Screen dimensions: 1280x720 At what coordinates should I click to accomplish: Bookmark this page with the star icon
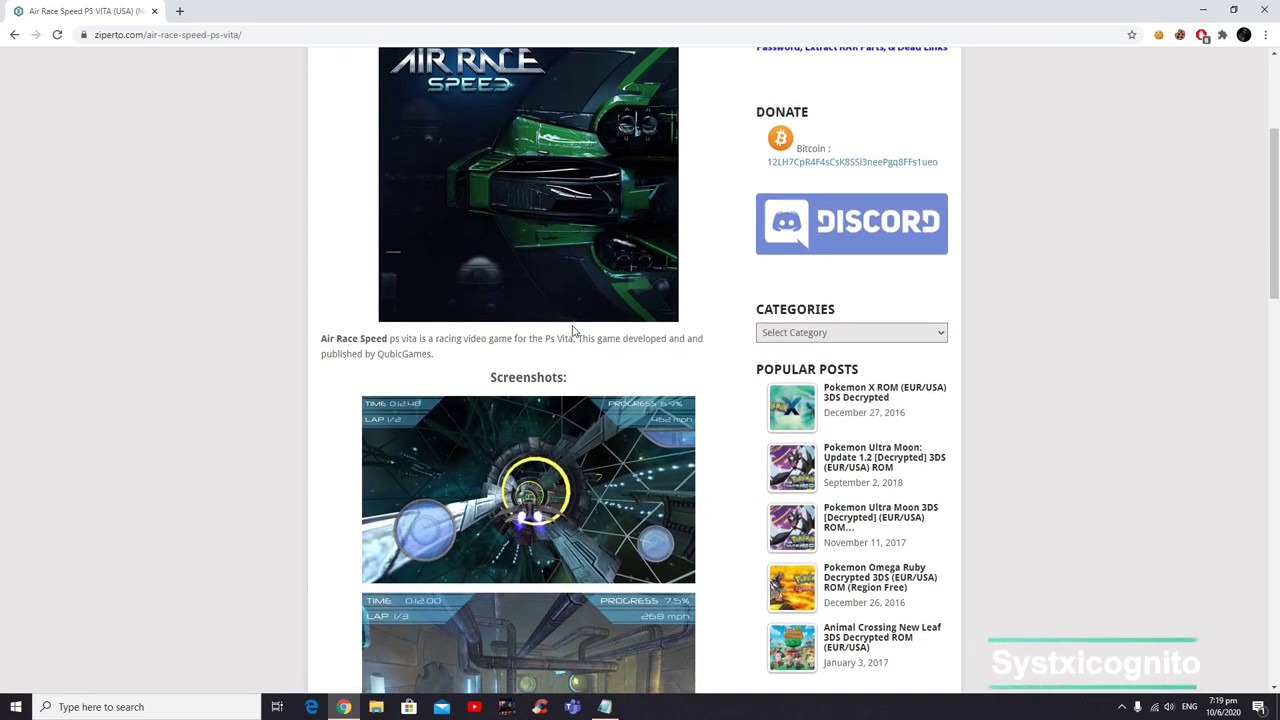pyautogui.click(x=1132, y=35)
